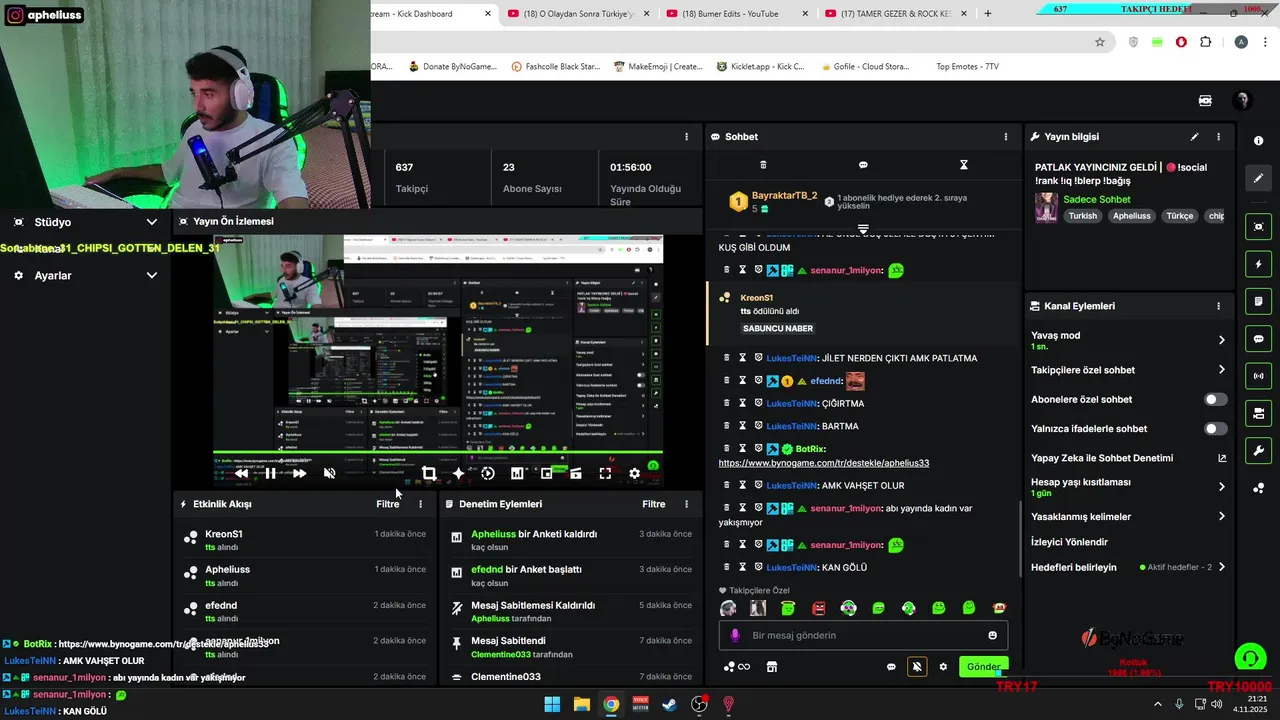Click the camera capture icon in right sidebar

click(x=1258, y=227)
